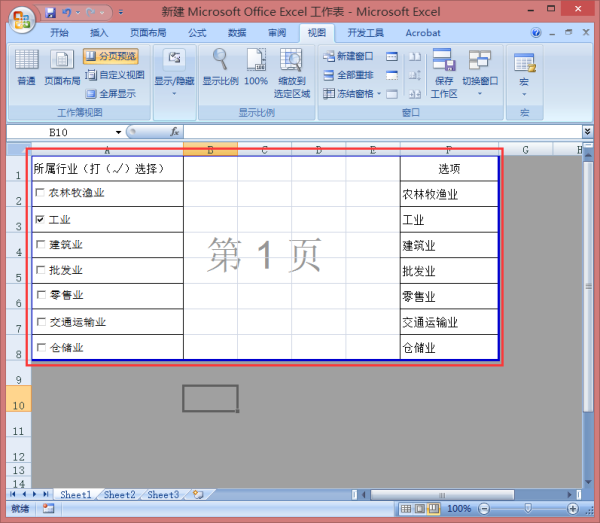This screenshot has height=523, width=600.
Task: Open a New Window (新建窗口)
Action: pyautogui.click(x=348, y=56)
